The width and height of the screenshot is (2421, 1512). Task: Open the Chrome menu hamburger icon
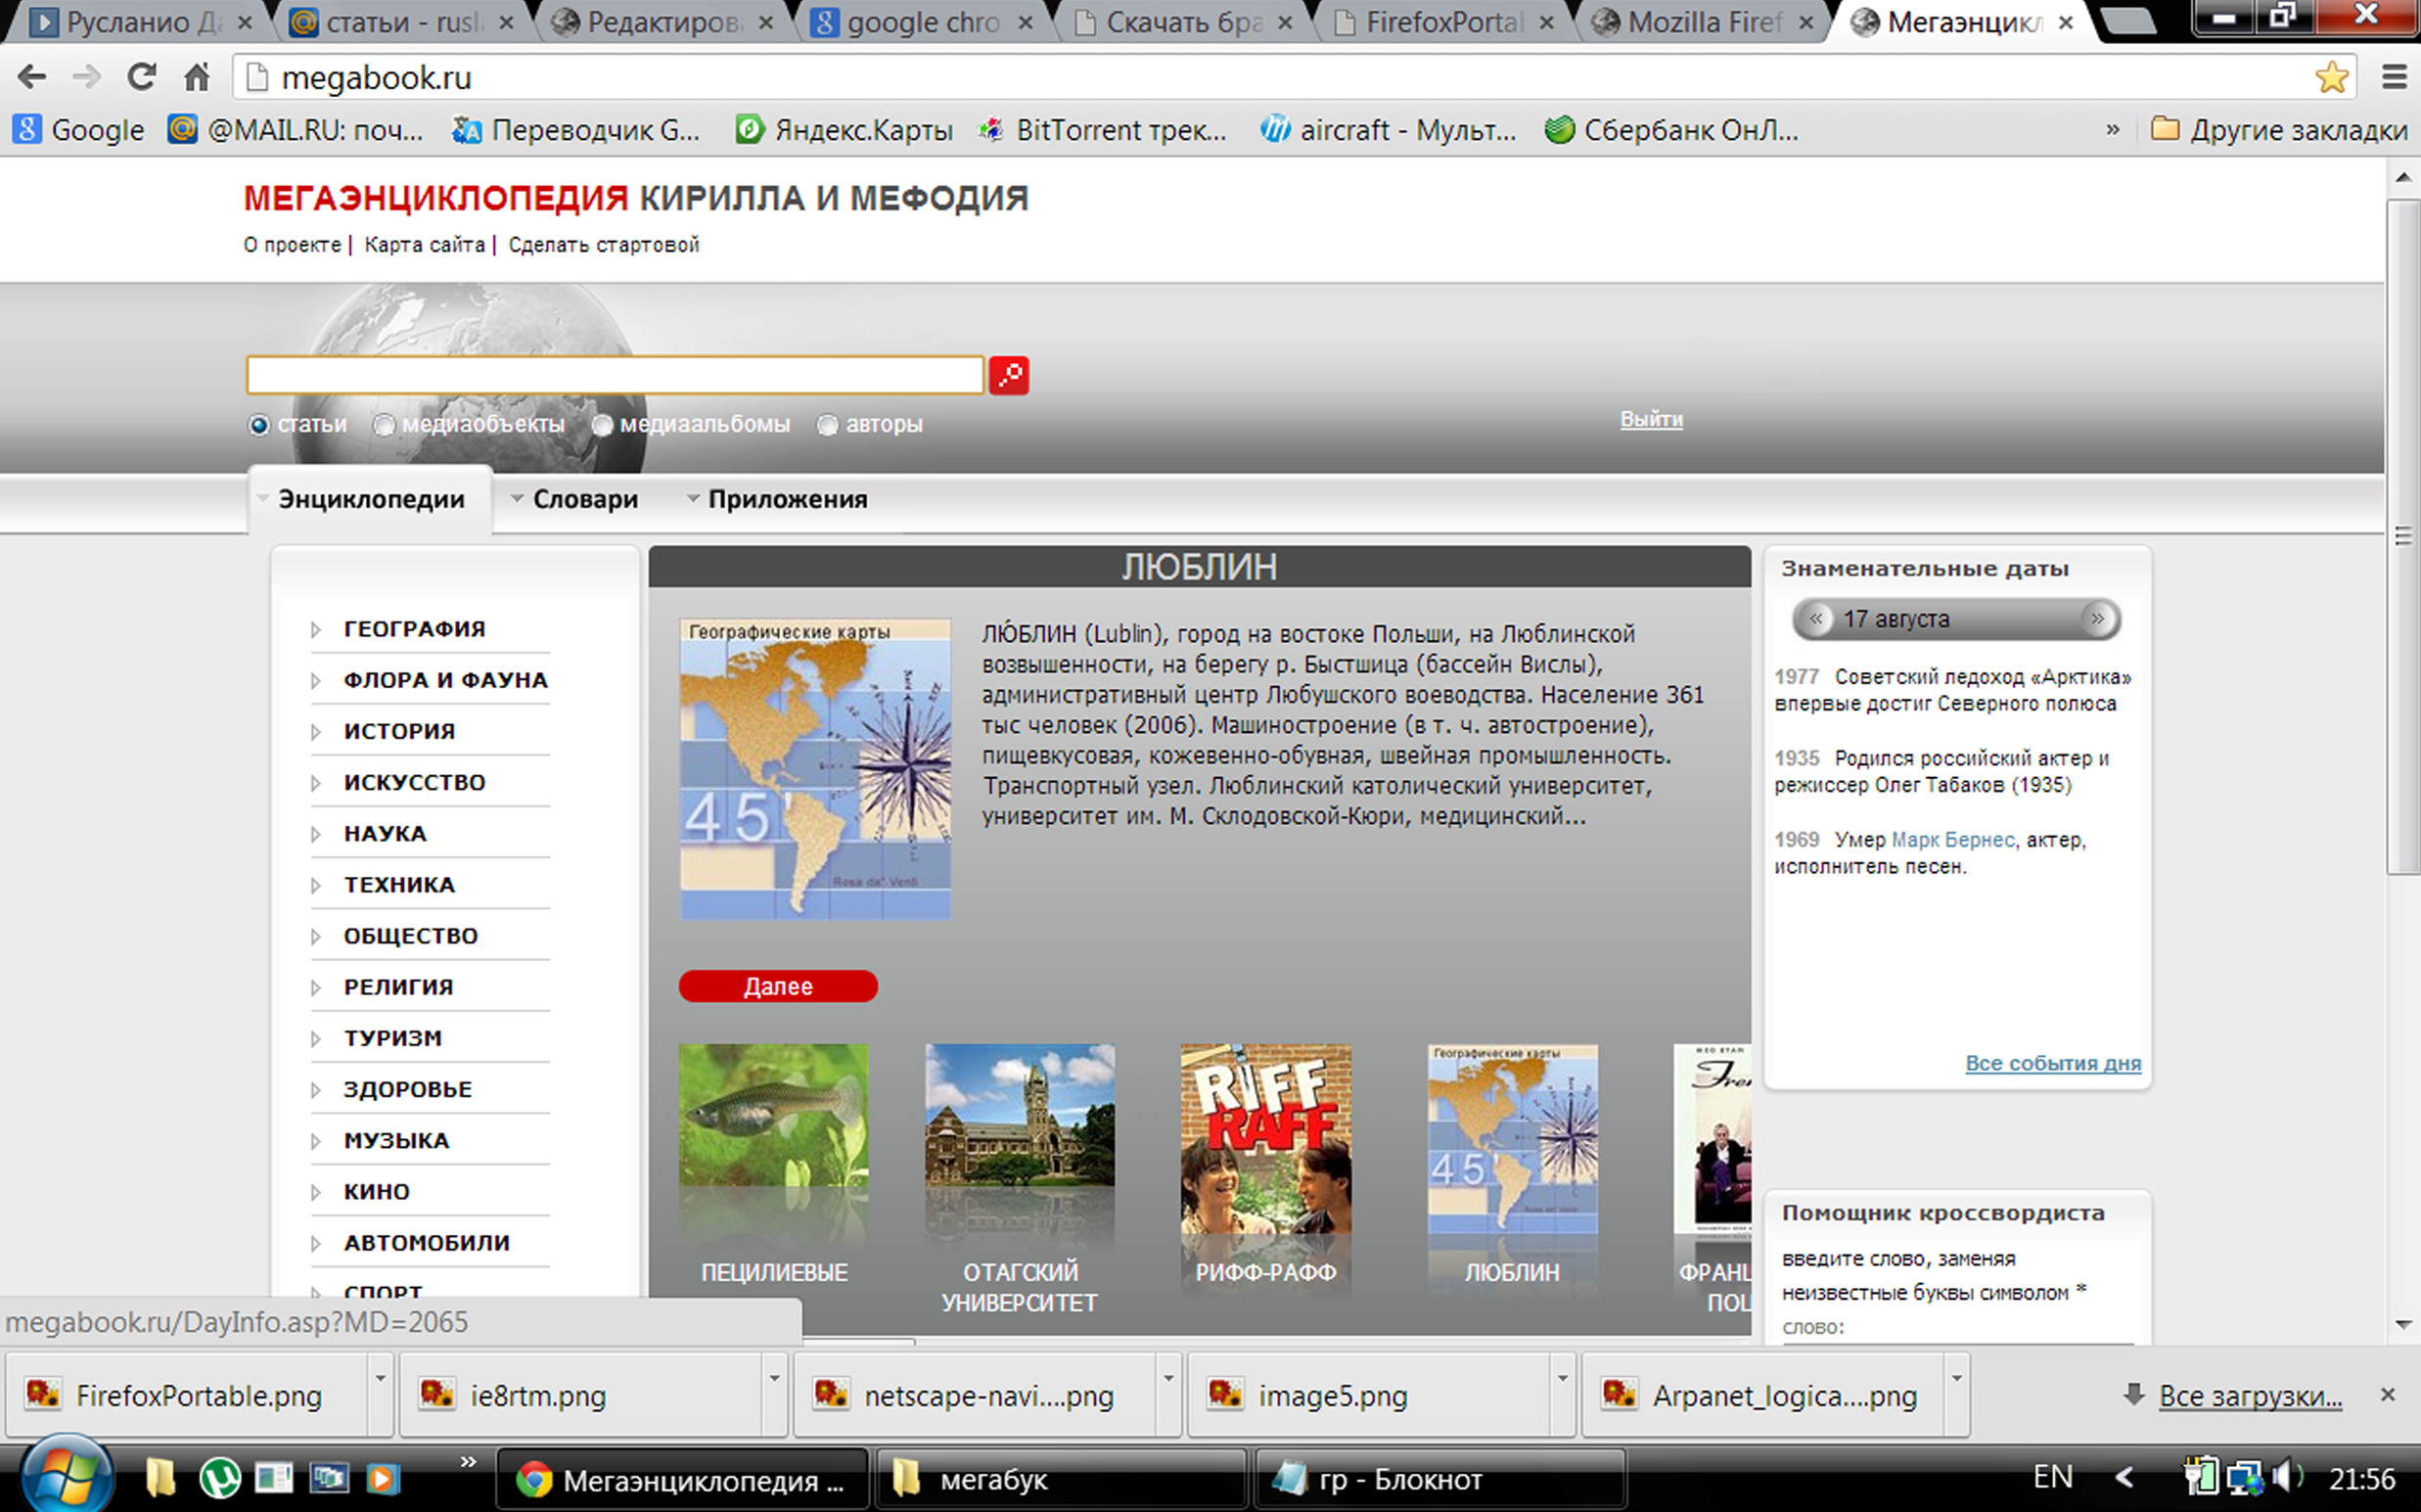2394,77
